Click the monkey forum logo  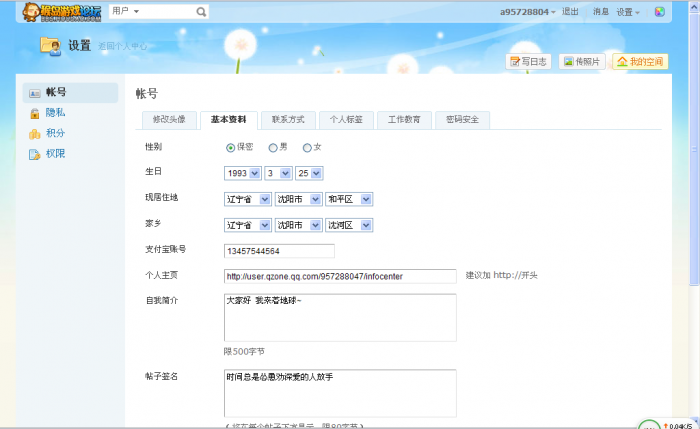[62, 12]
